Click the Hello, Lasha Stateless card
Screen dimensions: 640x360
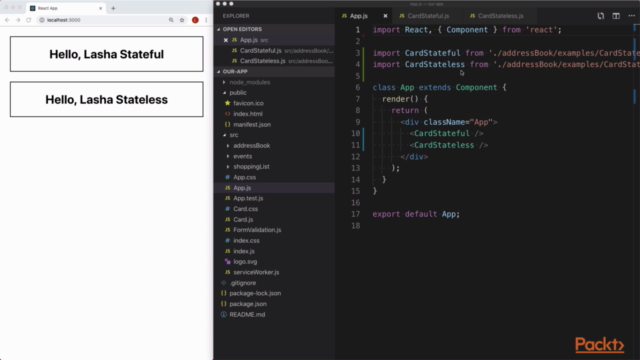(x=107, y=99)
